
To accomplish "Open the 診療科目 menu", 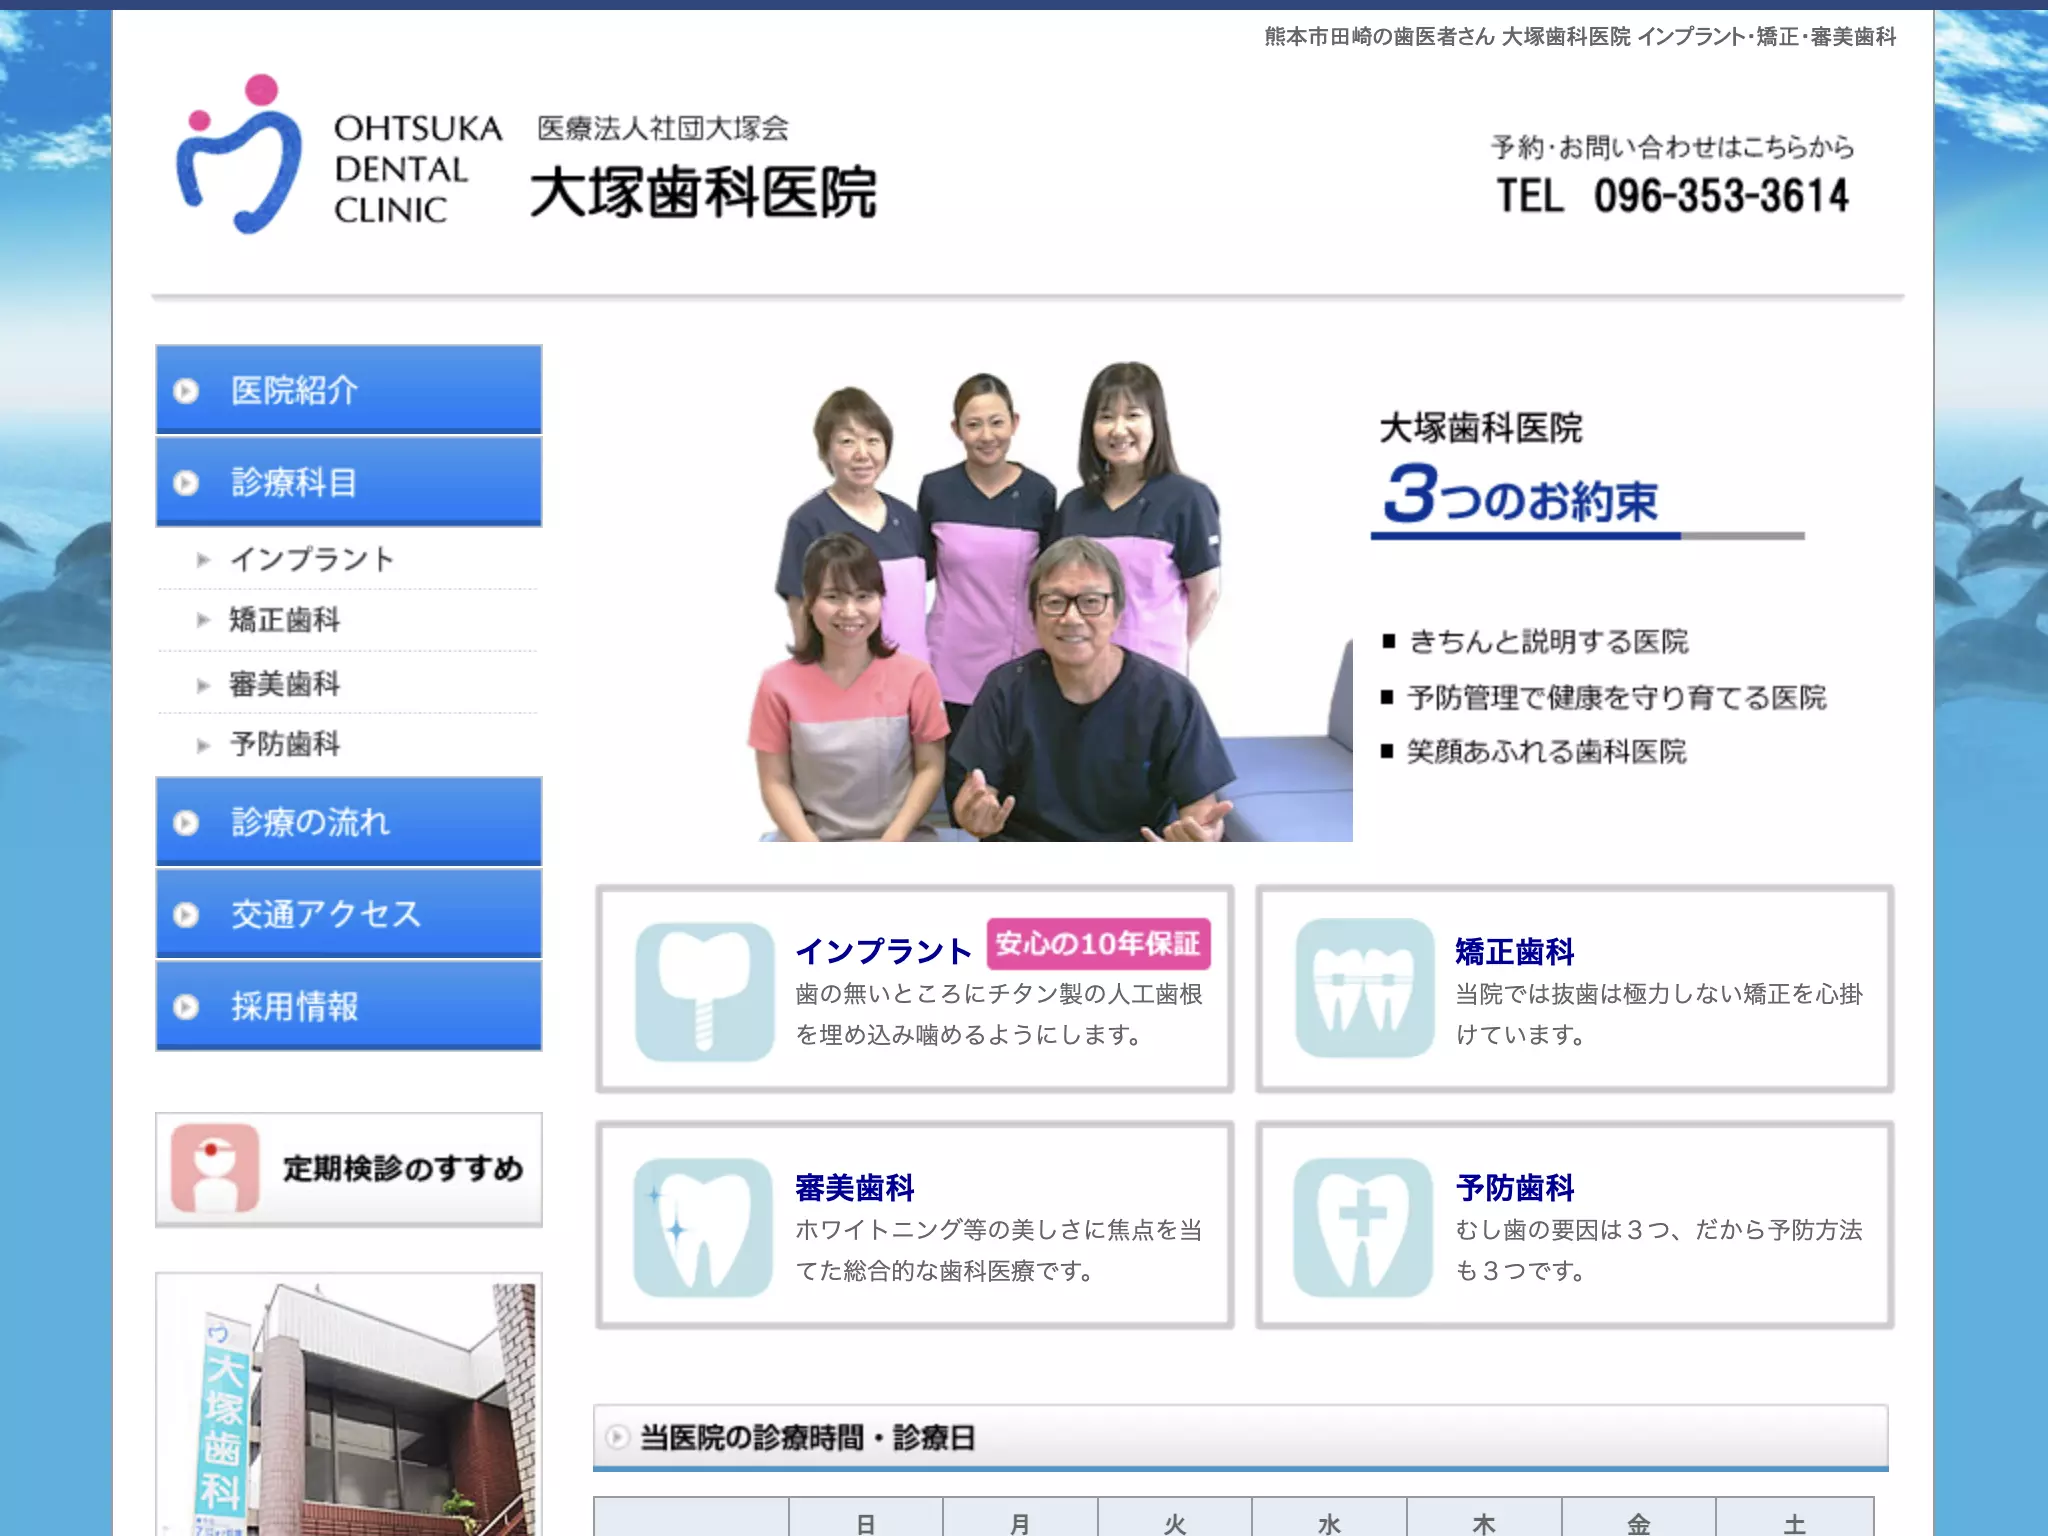I will [349, 482].
